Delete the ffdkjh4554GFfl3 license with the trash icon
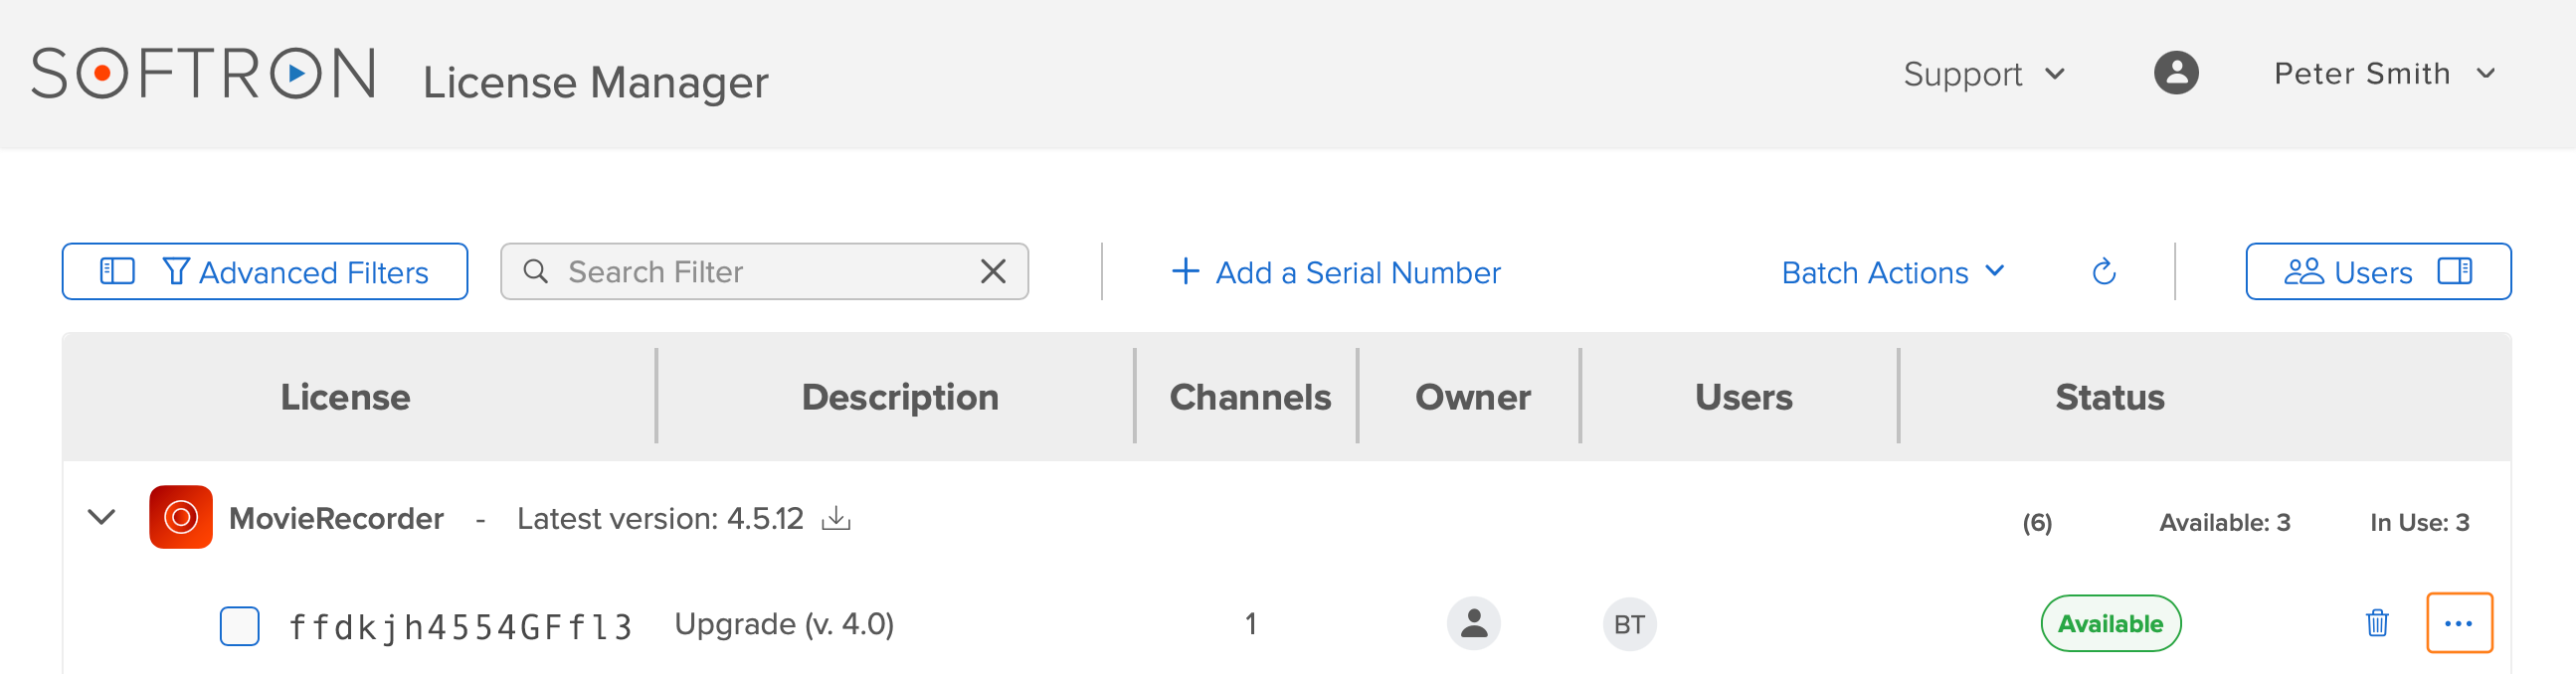The width and height of the screenshot is (2576, 674). [2376, 623]
